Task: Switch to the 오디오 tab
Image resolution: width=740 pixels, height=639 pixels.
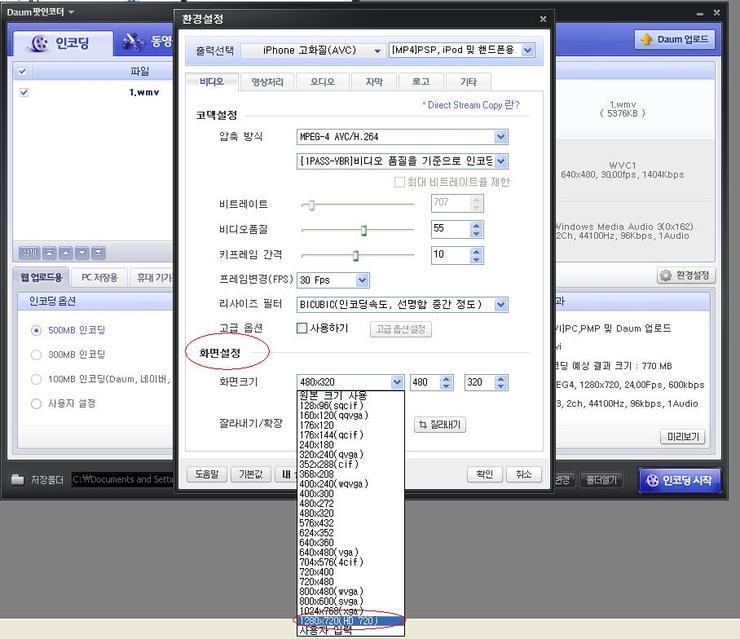Action: (x=322, y=82)
